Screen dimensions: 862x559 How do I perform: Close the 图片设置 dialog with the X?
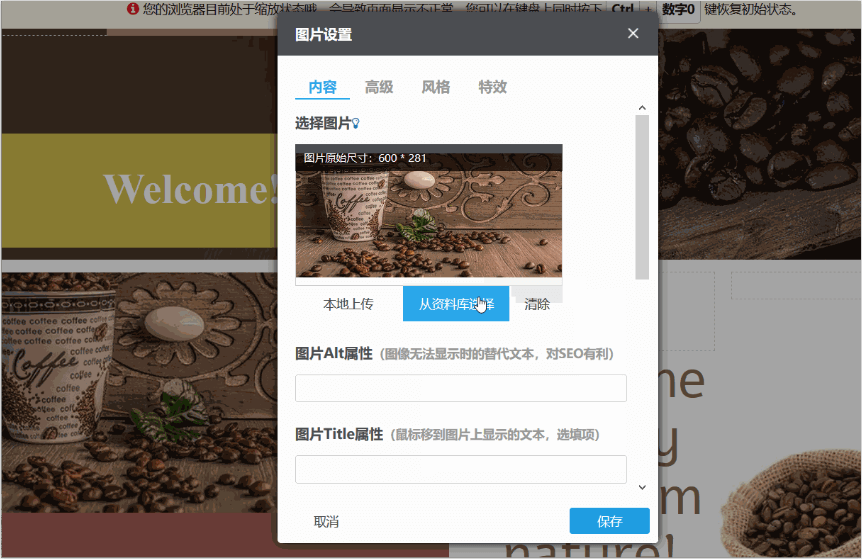633,34
